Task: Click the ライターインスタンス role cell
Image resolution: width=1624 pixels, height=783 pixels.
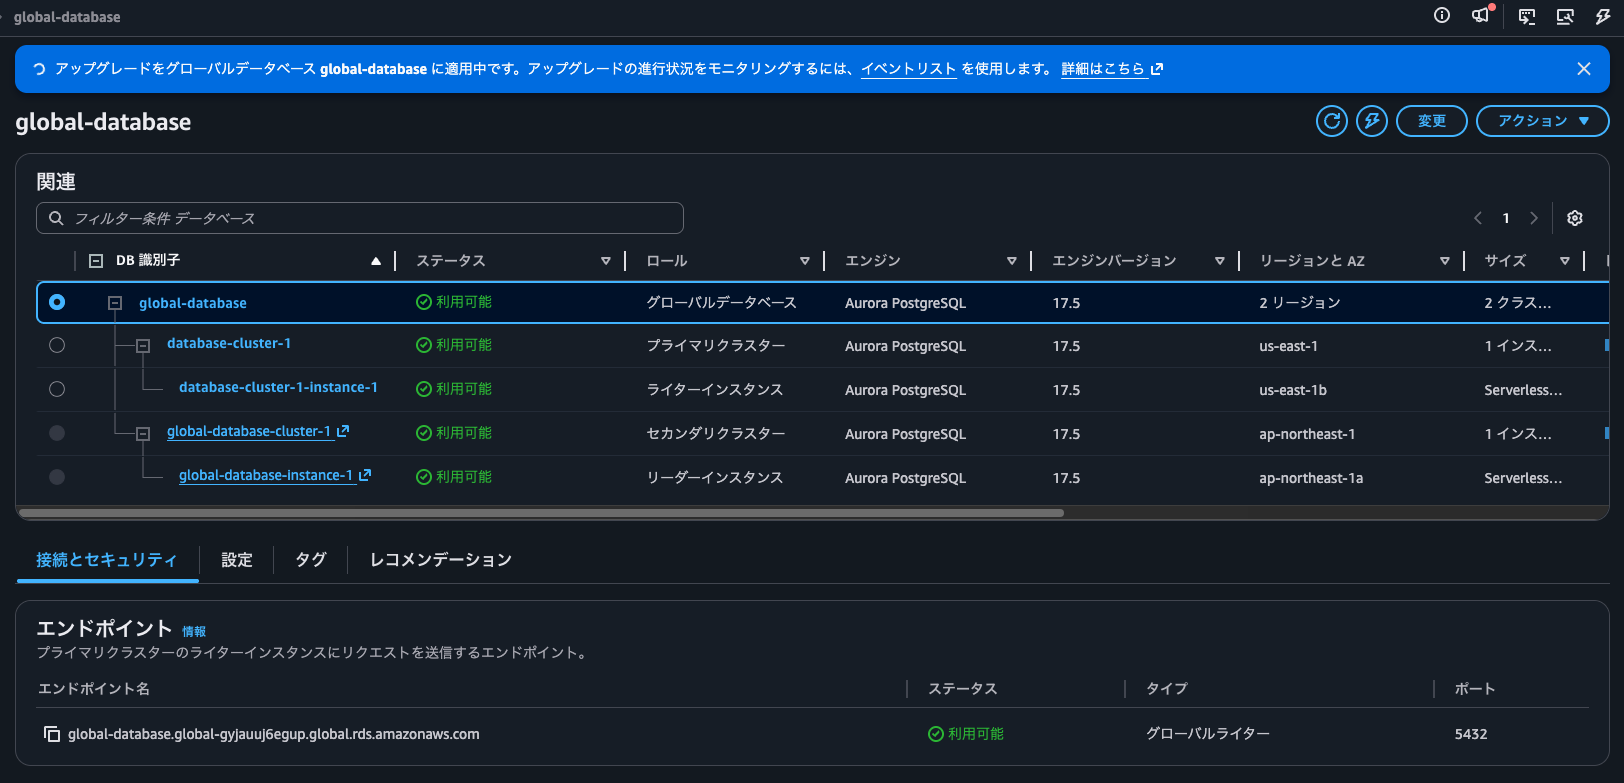Action: click(x=714, y=390)
